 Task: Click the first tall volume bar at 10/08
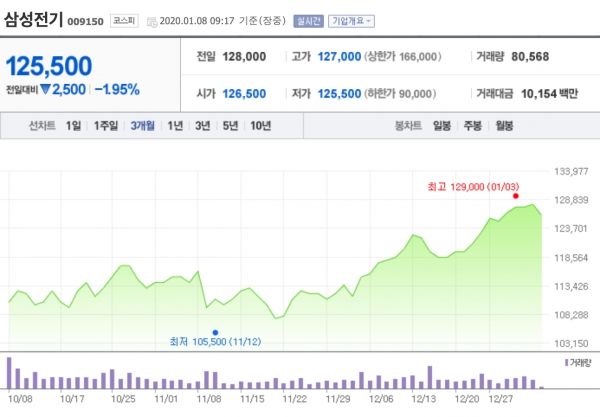(x=9, y=373)
